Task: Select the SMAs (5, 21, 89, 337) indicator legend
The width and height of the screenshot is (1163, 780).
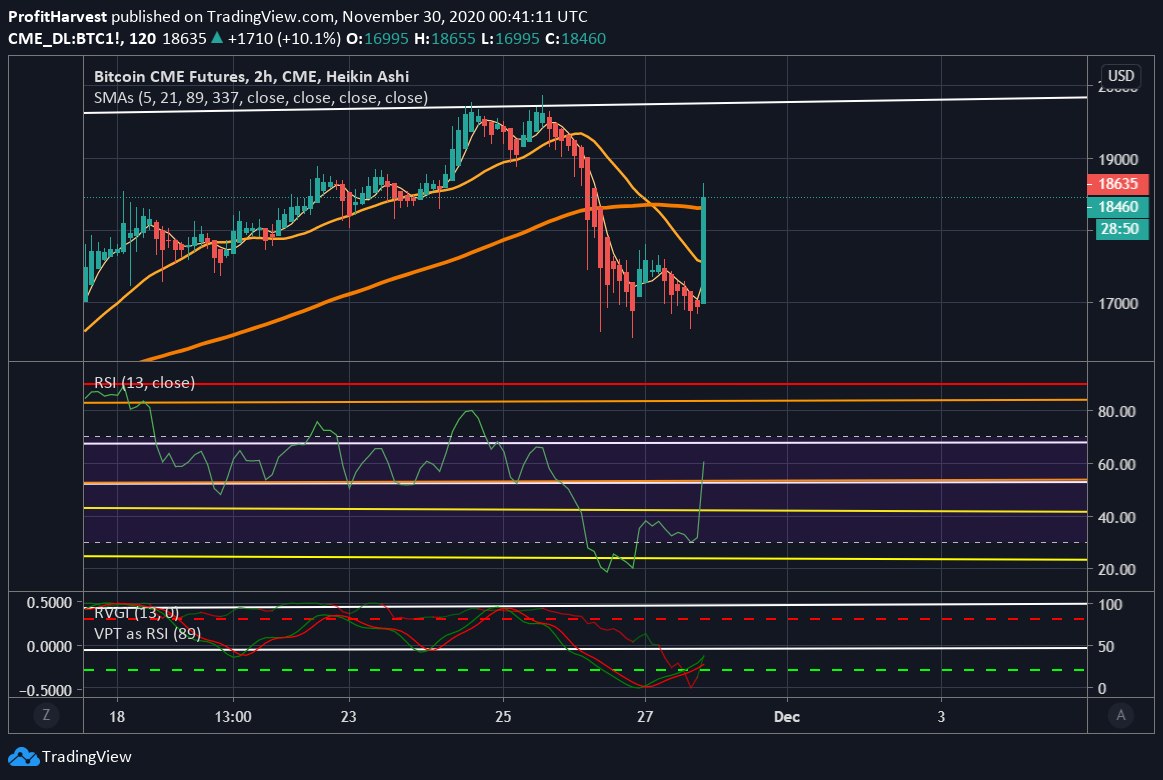Action: pos(261,98)
